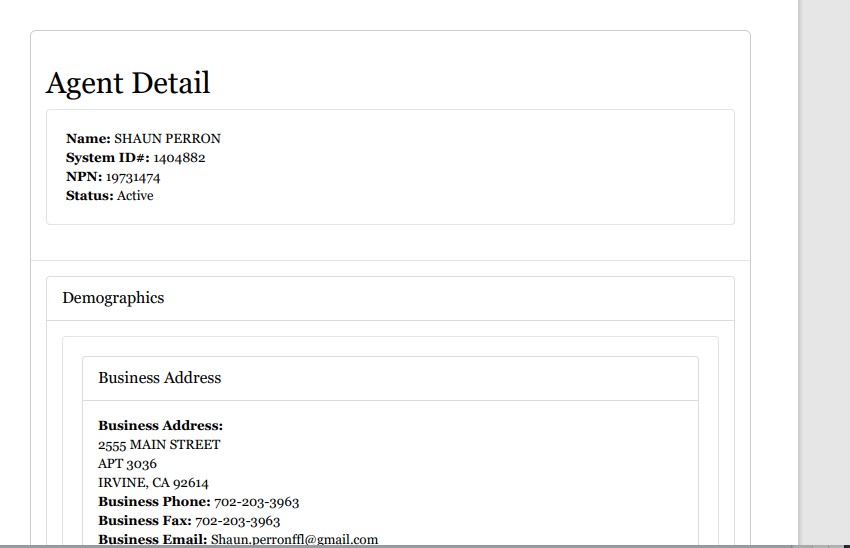
Task: Click the APT 3036 address line
Action: (127, 464)
